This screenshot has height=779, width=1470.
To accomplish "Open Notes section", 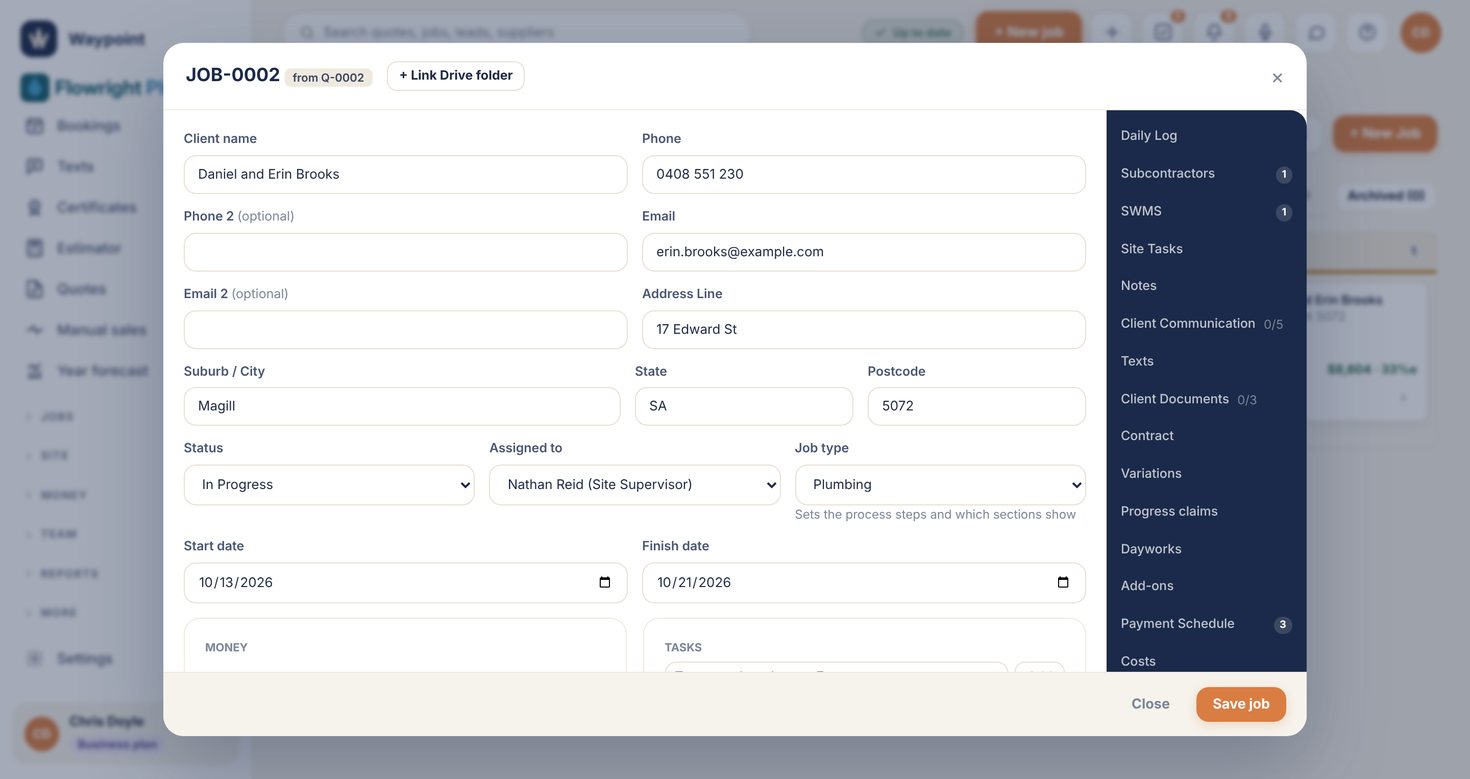I will coord(1206,286).
